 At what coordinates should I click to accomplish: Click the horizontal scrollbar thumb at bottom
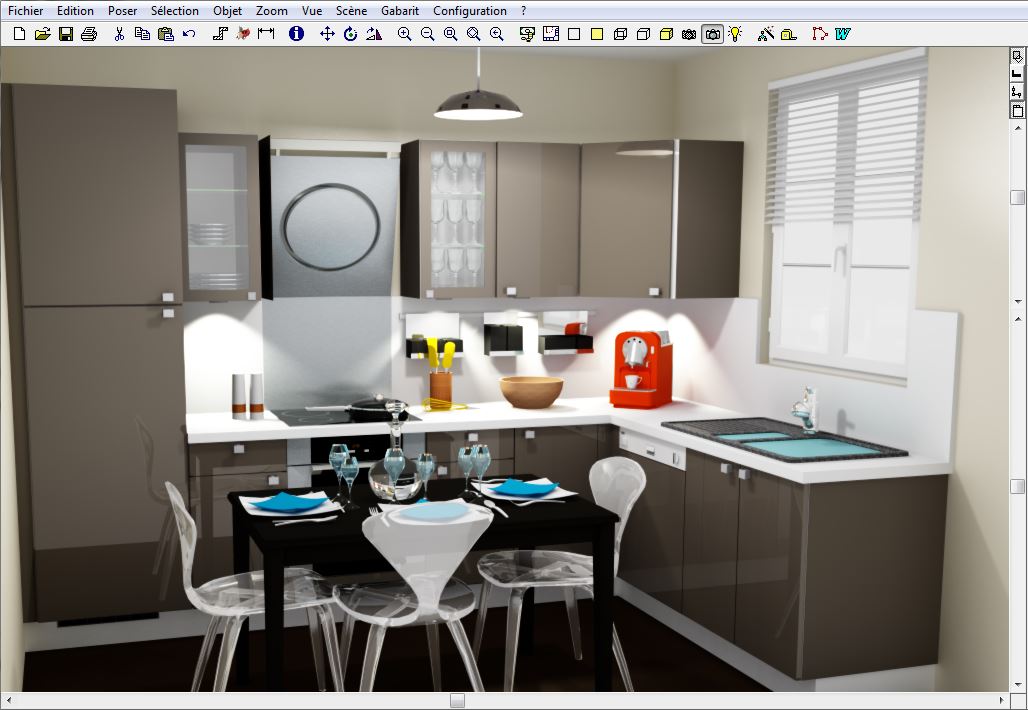(457, 700)
